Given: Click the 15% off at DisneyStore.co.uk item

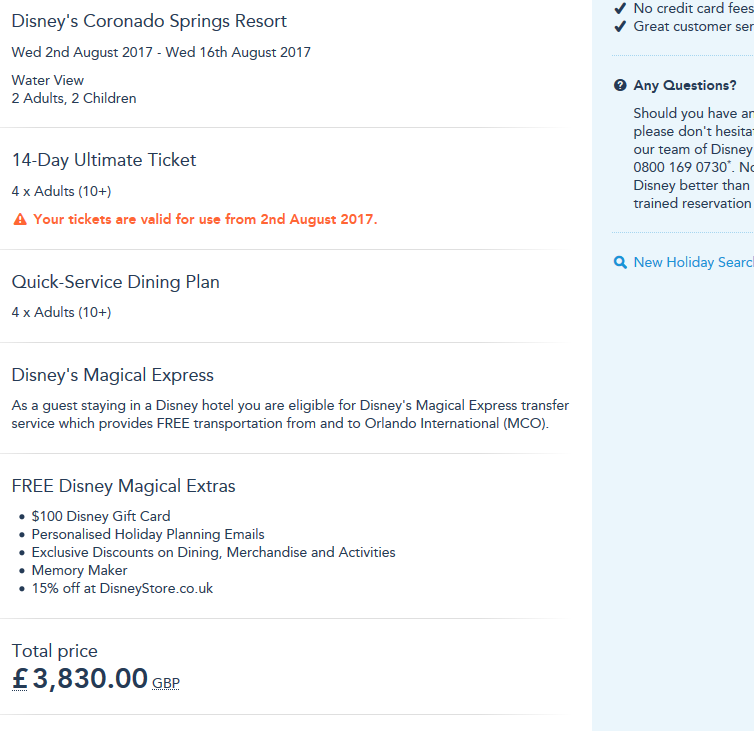Looking at the screenshot, I should click(122, 588).
